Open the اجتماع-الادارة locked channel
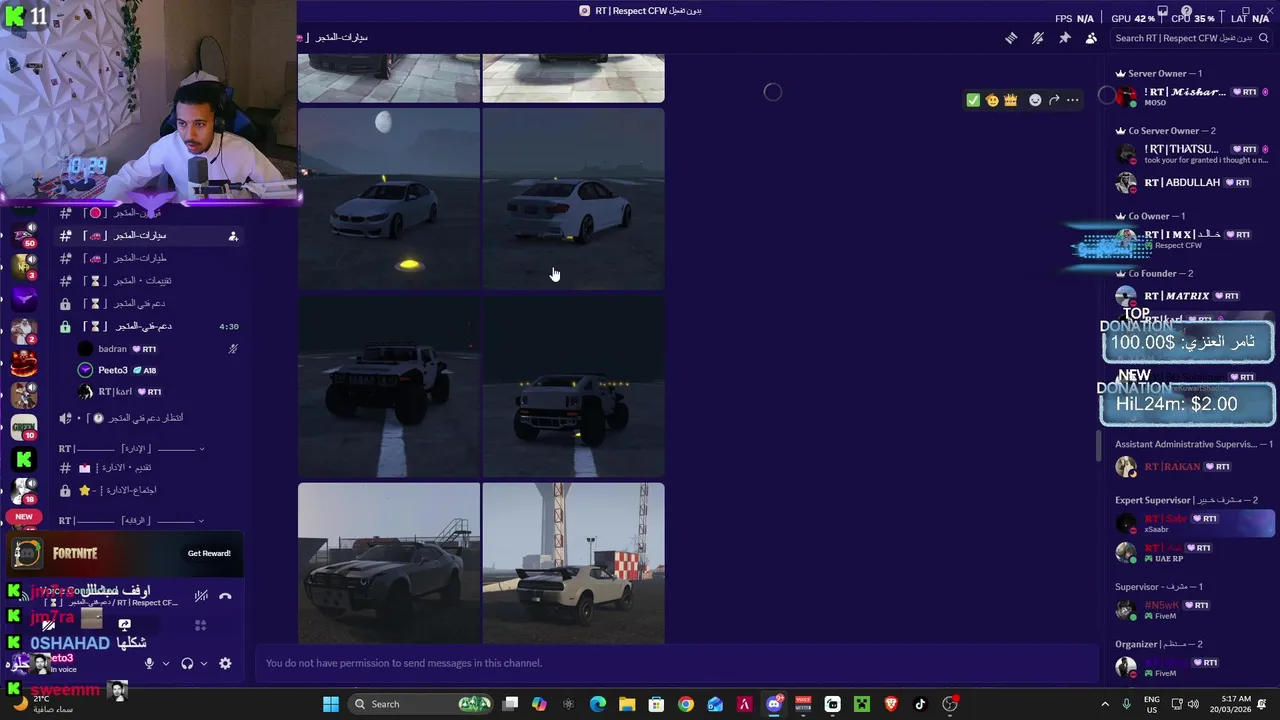 click(150, 491)
